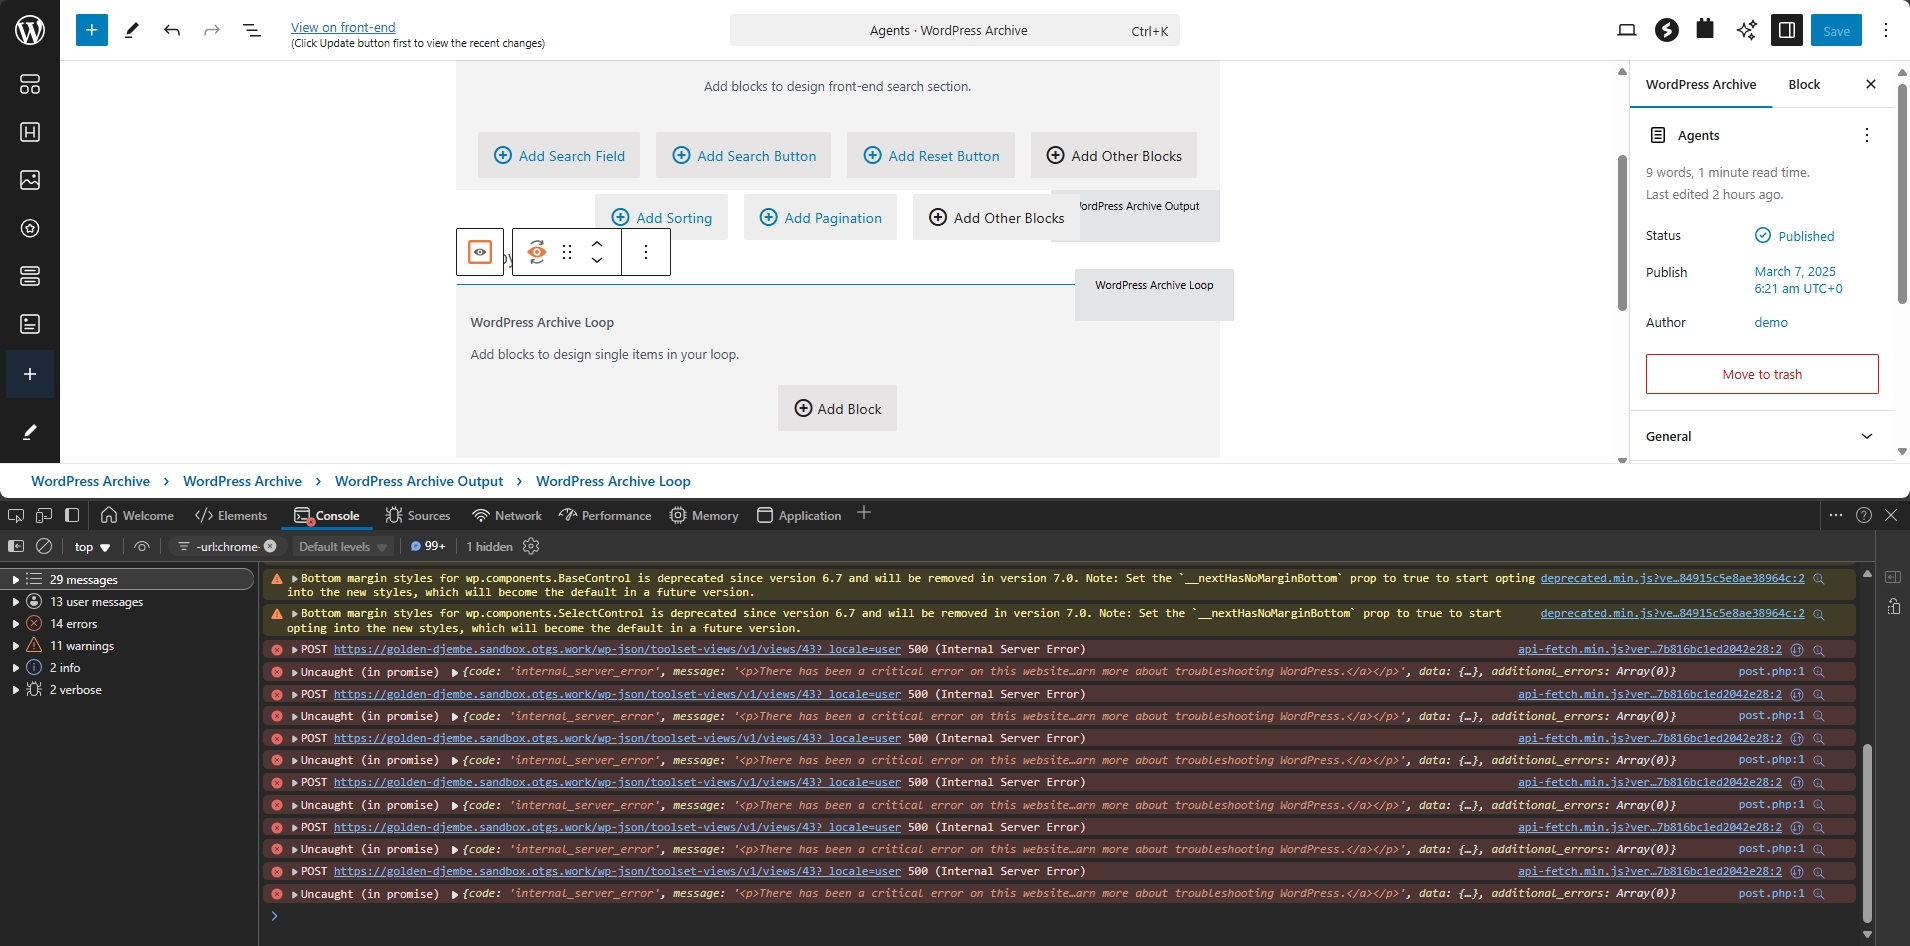Open the Default levels dropdown
1910x946 pixels.
coord(343,546)
